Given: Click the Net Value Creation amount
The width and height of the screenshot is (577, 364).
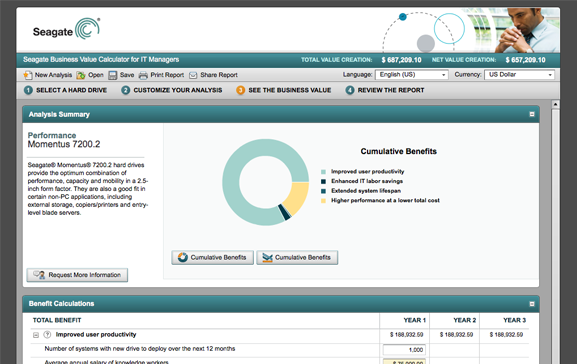Looking at the screenshot, I should [x=525, y=60].
